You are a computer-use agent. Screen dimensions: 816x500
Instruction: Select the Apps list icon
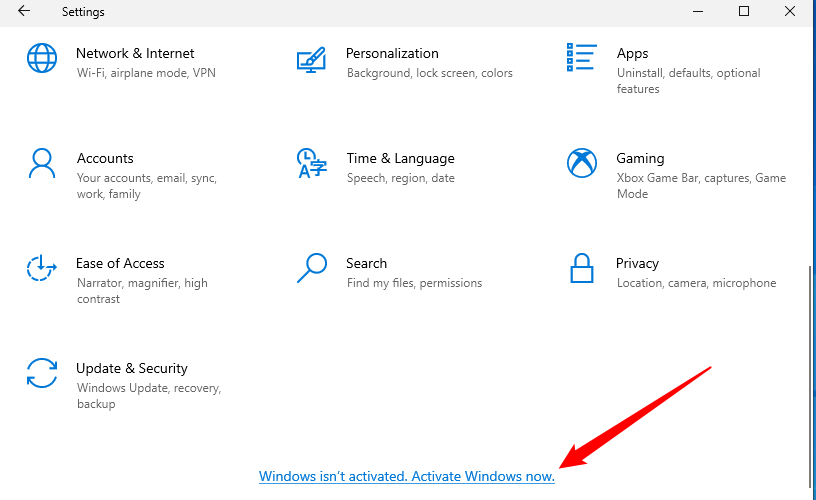581,58
